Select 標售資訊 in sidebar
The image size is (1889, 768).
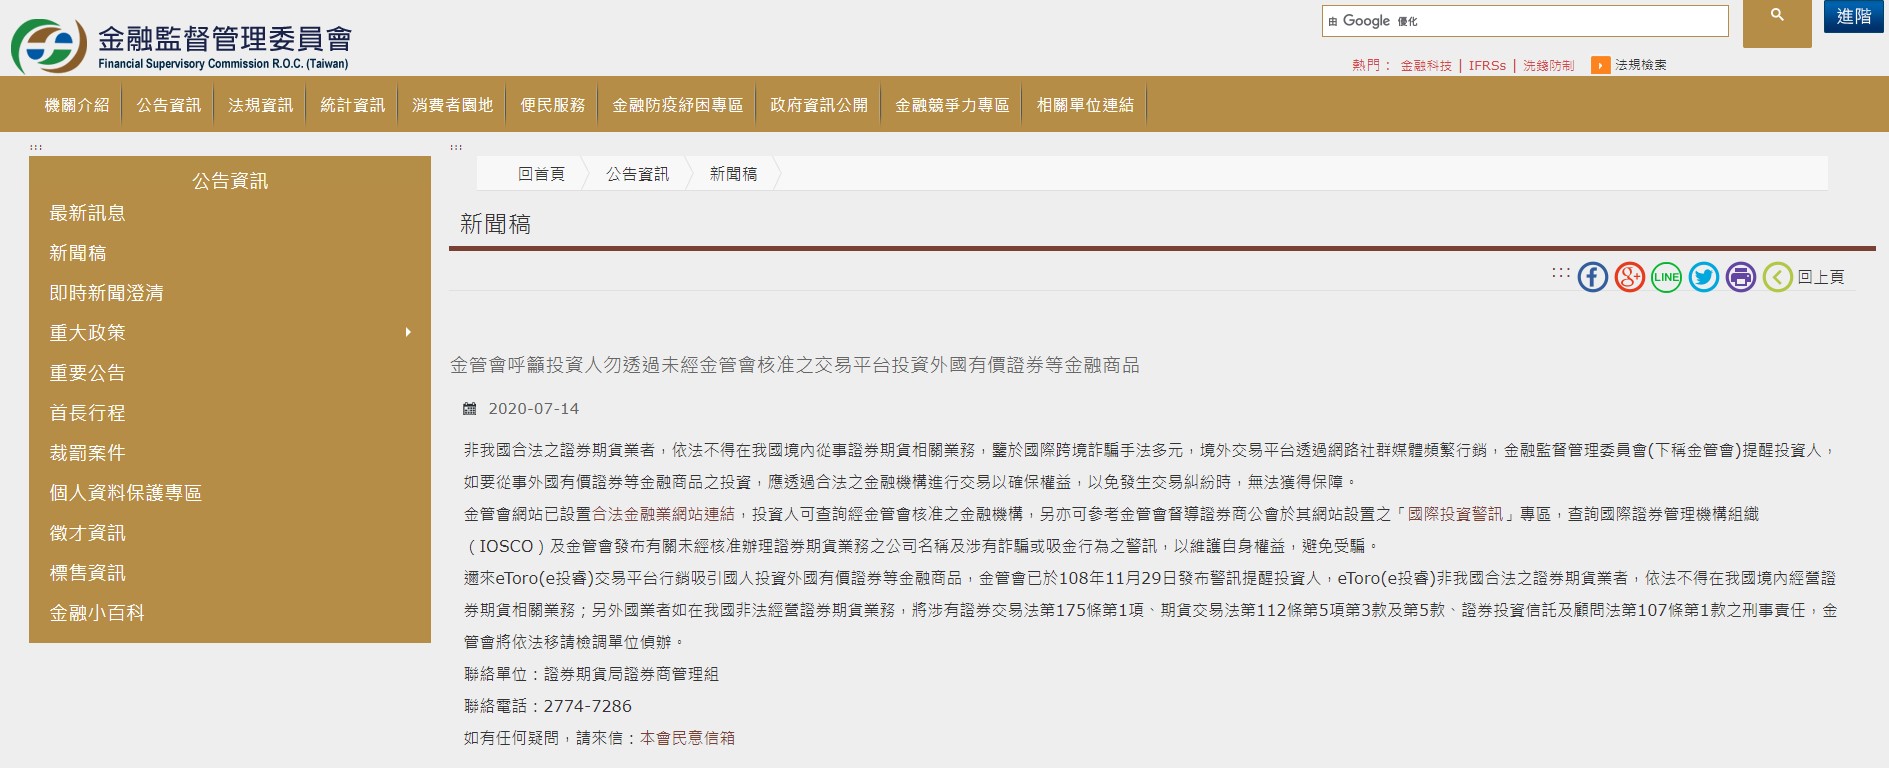[x=88, y=573]
